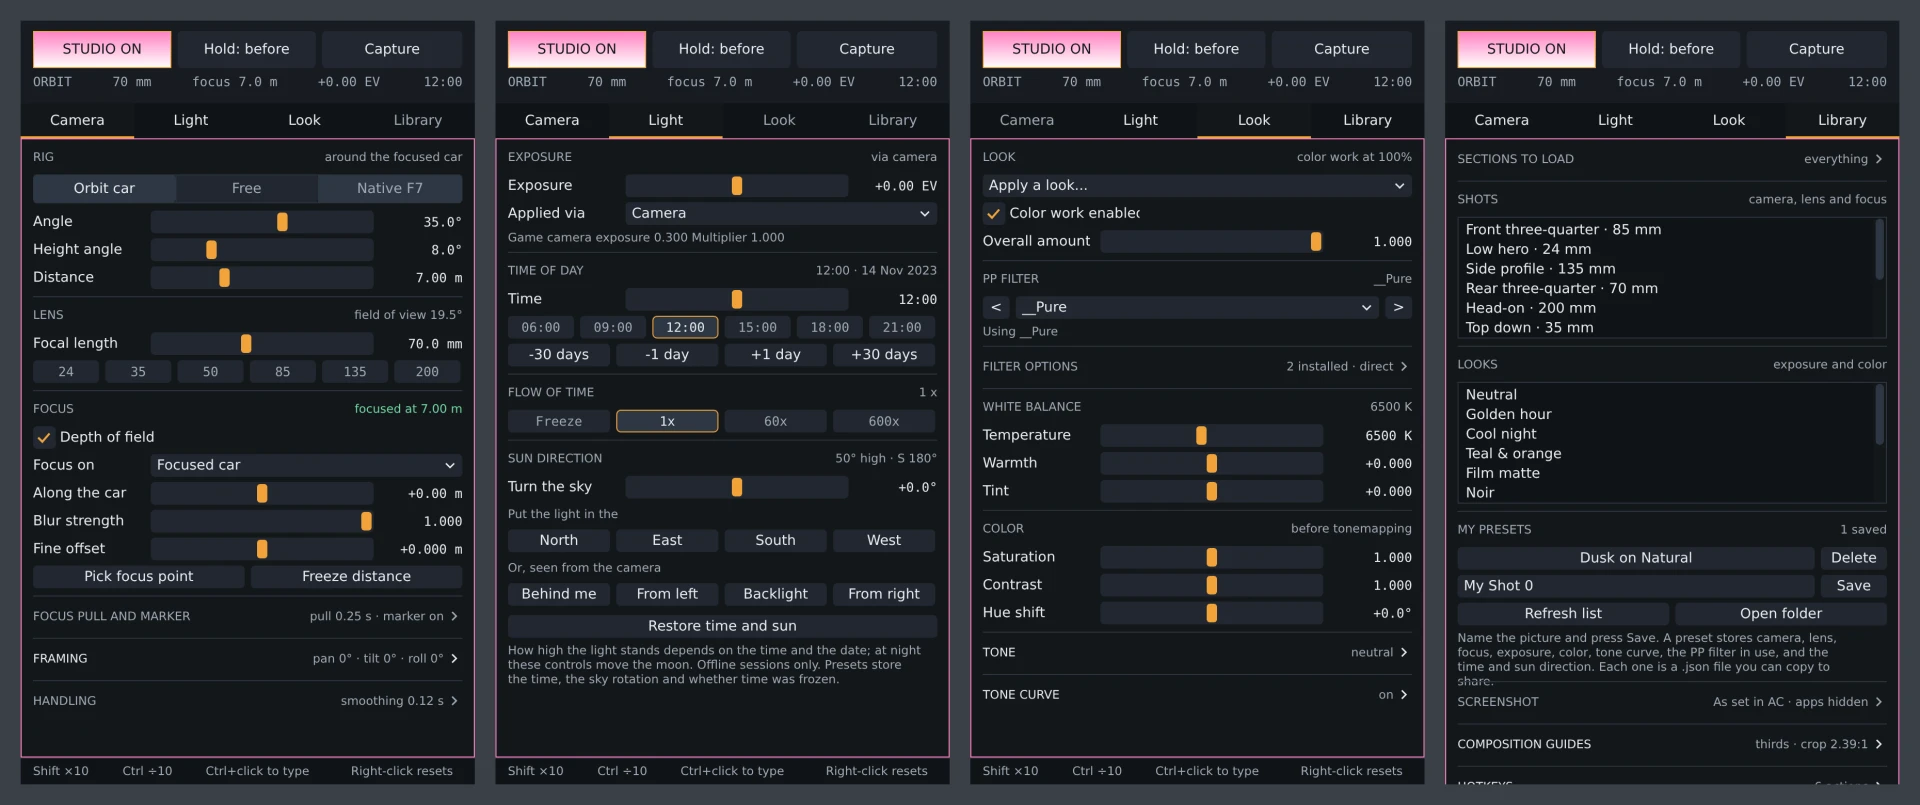
Task: Open the Light tab in the panel showing Rig settings
Action: [190, 120]
